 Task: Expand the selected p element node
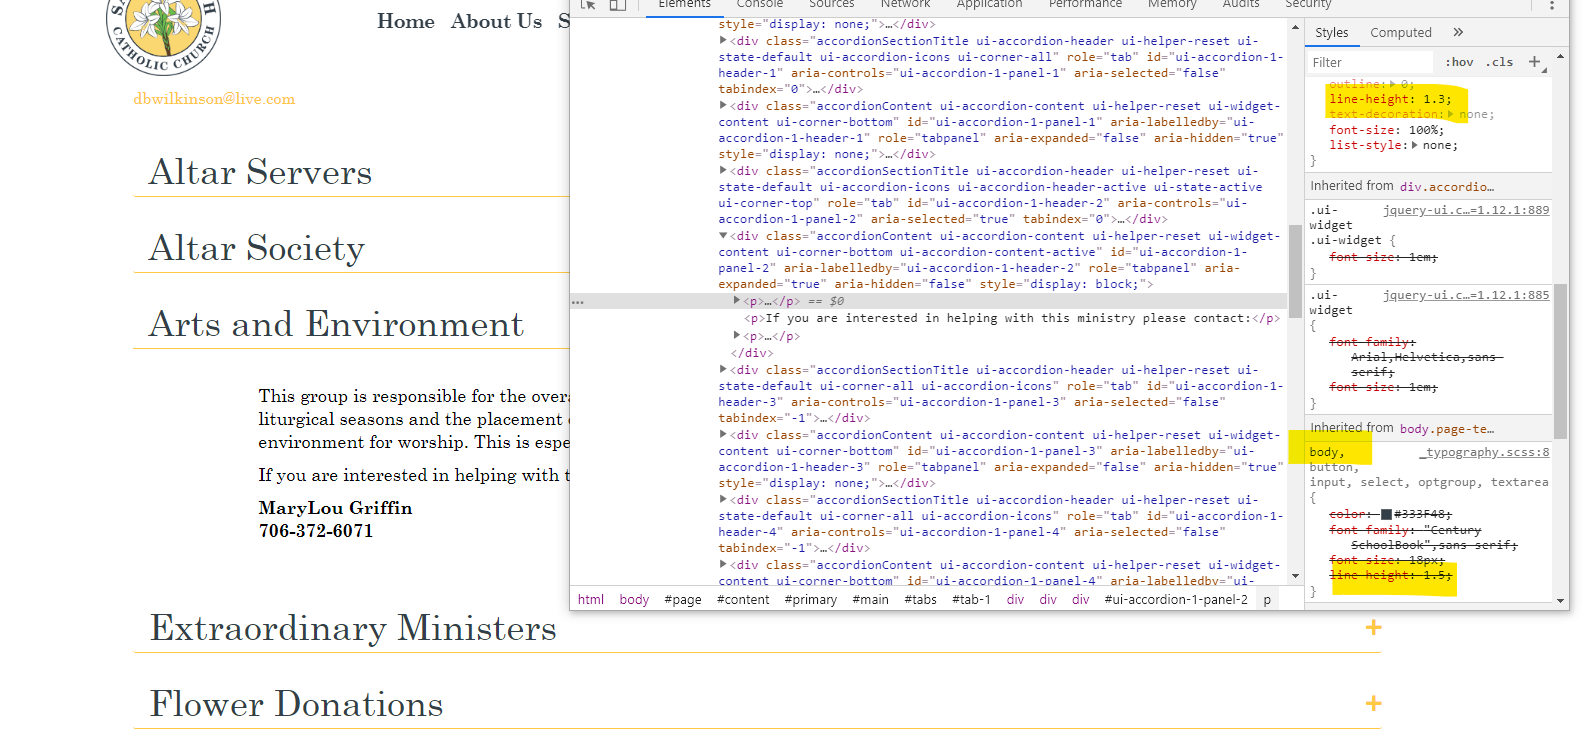pos(737,301)
